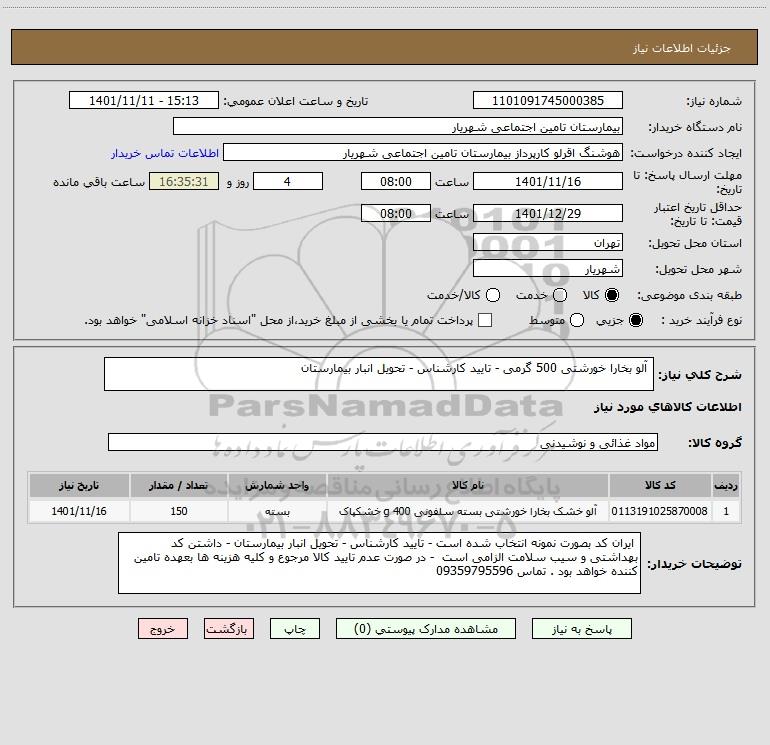Screen dimensions: 770x745
Task: Click the row number 1 cell
Action: [726, 511]
